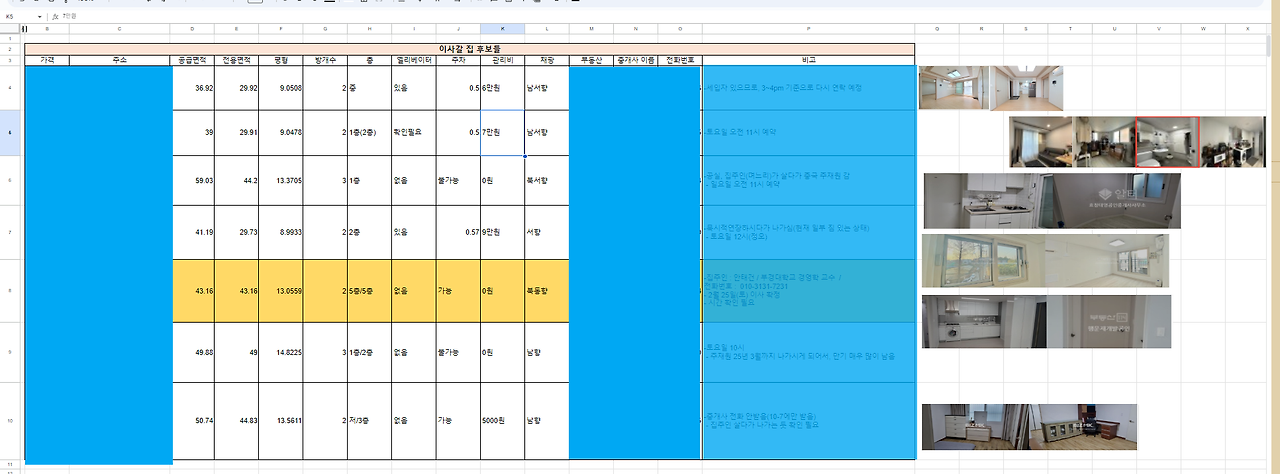Click the first living room photo in row 5

[1040, 141]
